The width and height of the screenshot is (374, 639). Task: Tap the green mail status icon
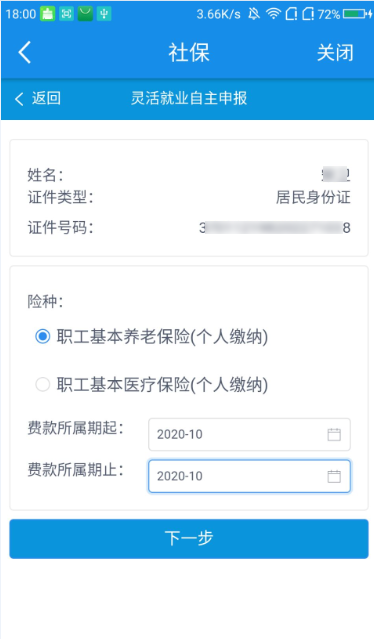coord(85,14)
